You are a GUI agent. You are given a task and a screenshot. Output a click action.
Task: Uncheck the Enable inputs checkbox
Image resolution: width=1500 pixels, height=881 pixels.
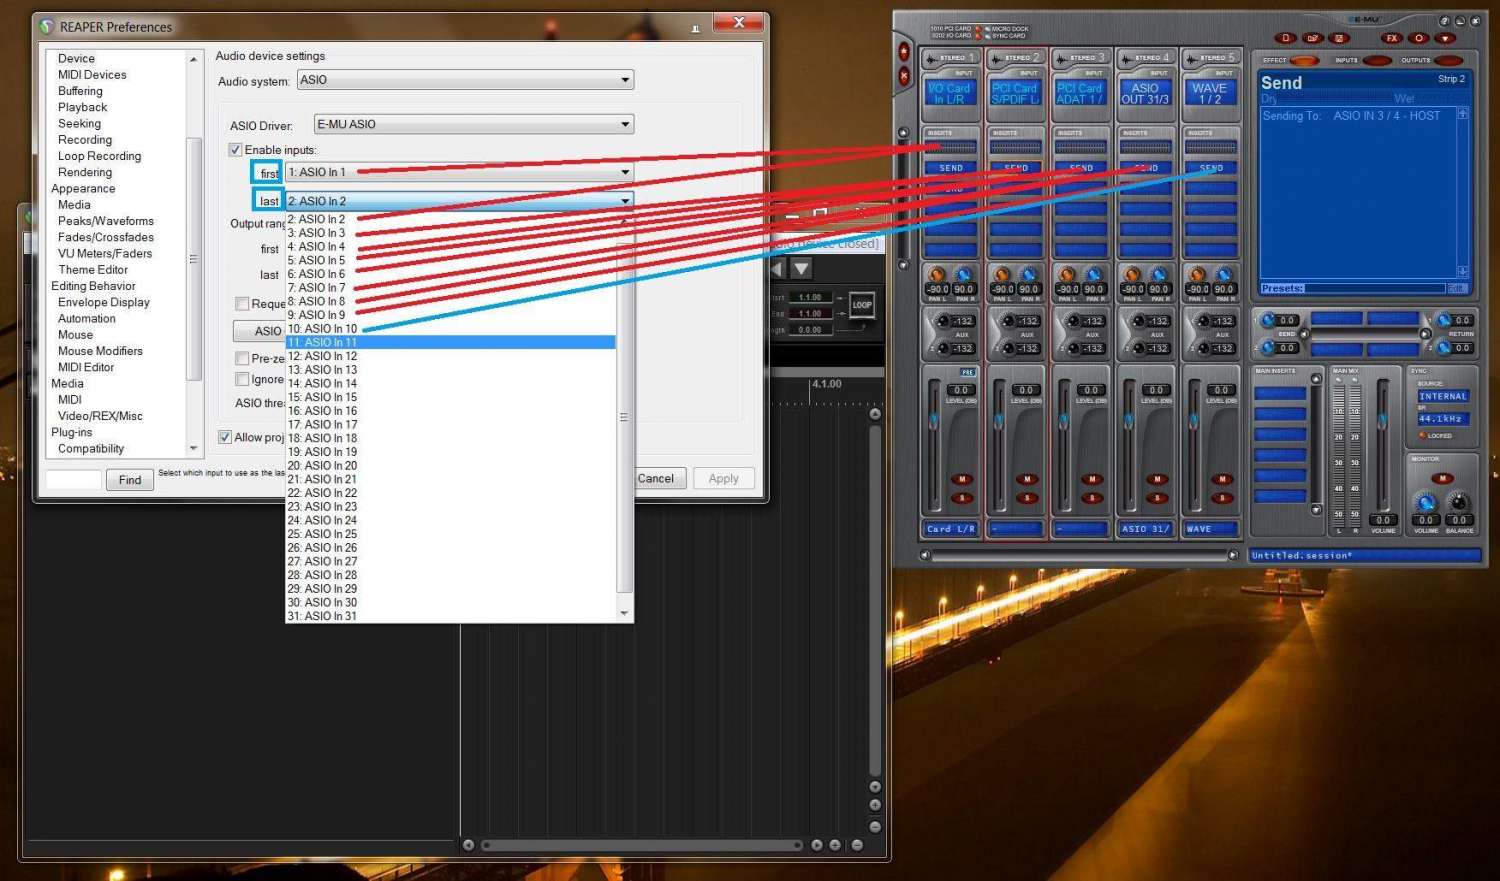coord(236,150)
